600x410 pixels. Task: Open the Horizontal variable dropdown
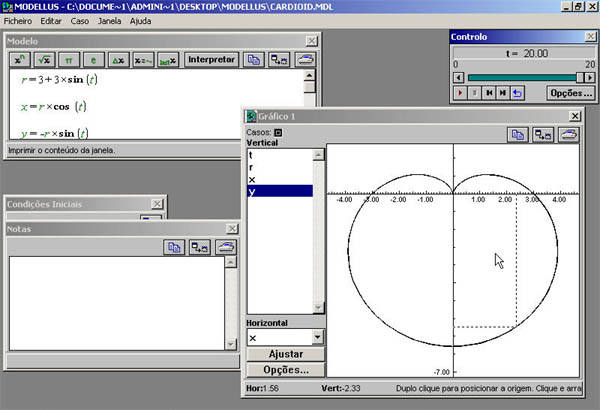tap(317, 337)
